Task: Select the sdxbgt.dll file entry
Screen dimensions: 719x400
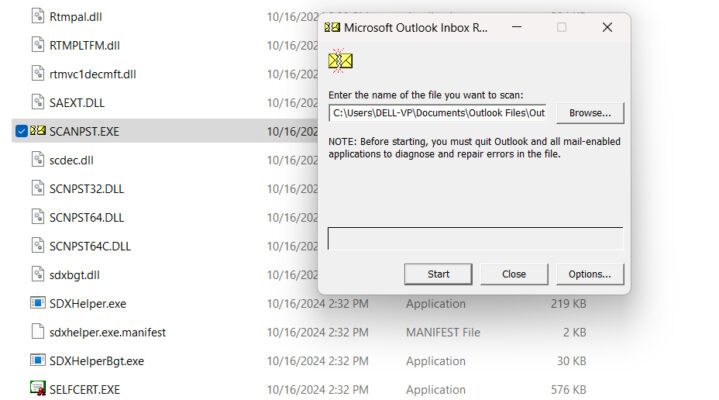Action: point(75,274)
